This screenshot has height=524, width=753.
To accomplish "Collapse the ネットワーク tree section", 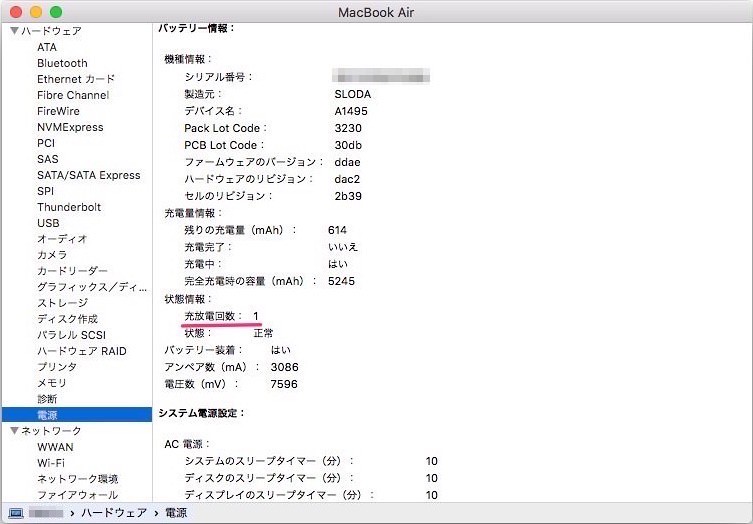I will coord(14,431).
